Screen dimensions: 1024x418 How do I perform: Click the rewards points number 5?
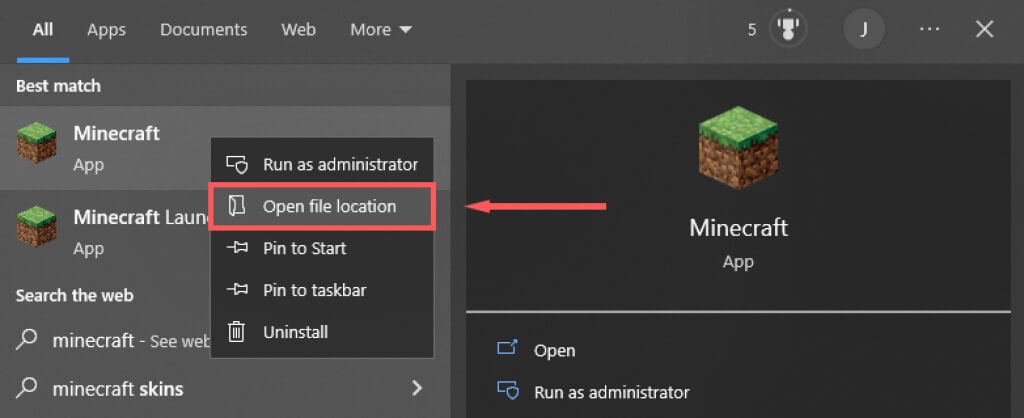pos(752,30)
